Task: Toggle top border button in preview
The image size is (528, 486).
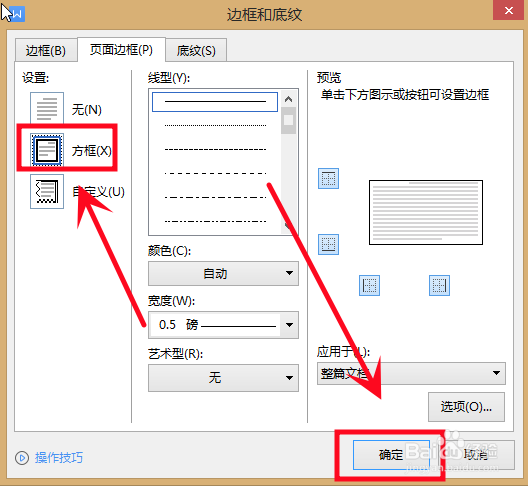Action: (328, 179)
